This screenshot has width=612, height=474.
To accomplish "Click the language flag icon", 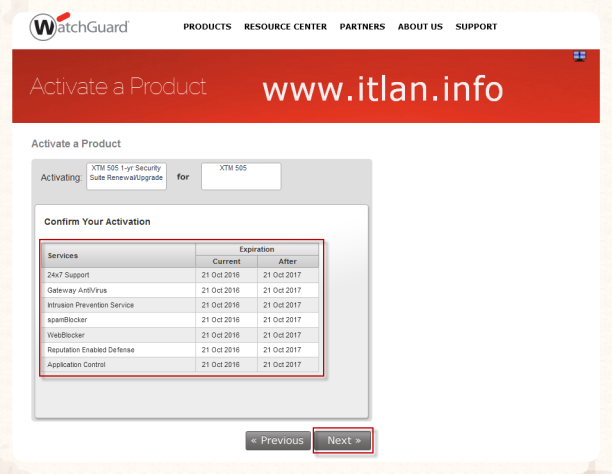I will [579, 56].
